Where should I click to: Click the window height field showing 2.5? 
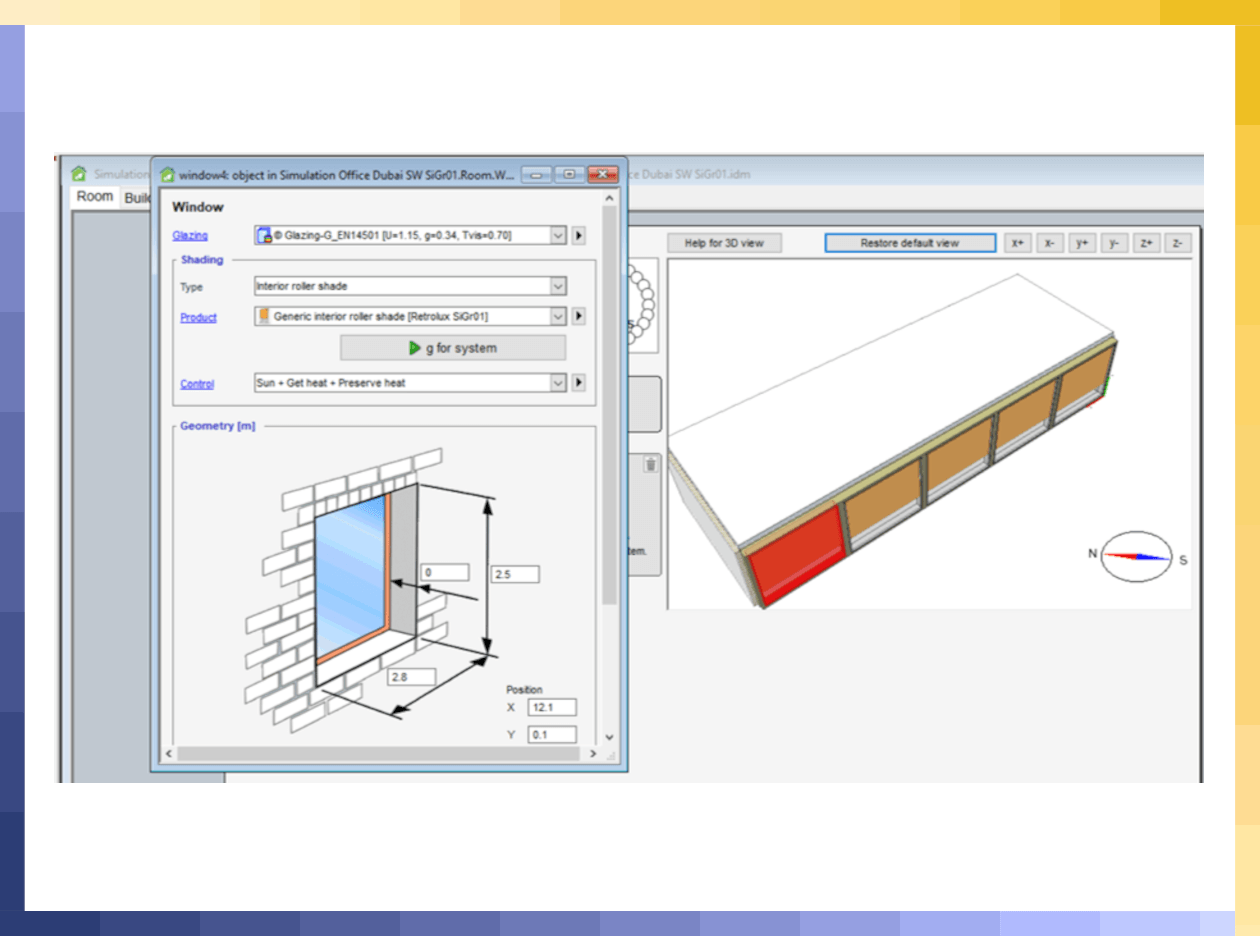pyautogui.click(x=515, y=574)
